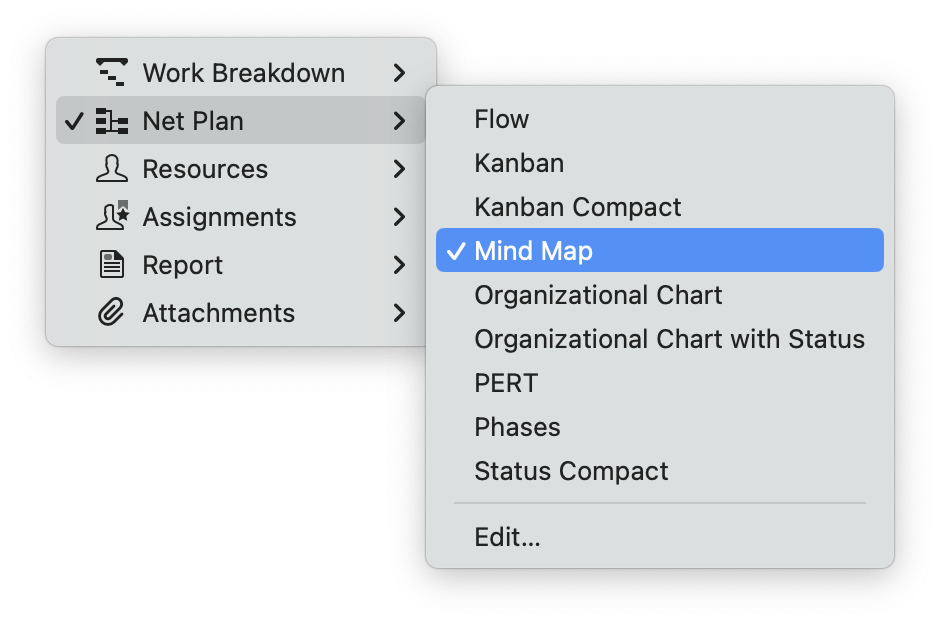Open the Edit... option
940x622 pixels.
(508, 537)
